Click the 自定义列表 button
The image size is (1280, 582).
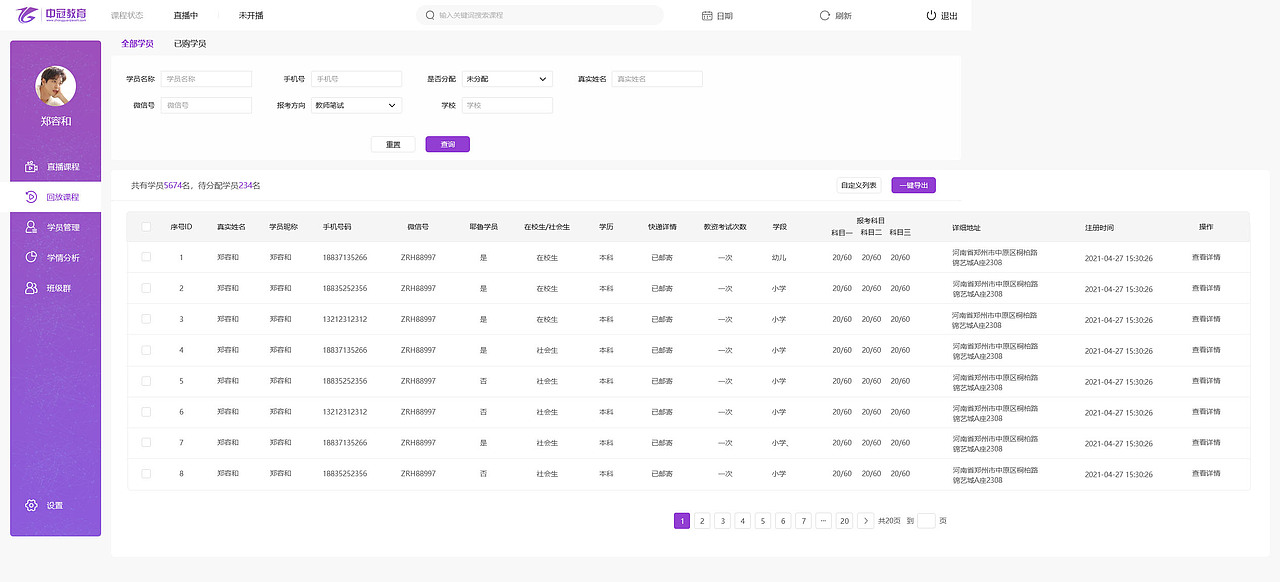point(859,185)
